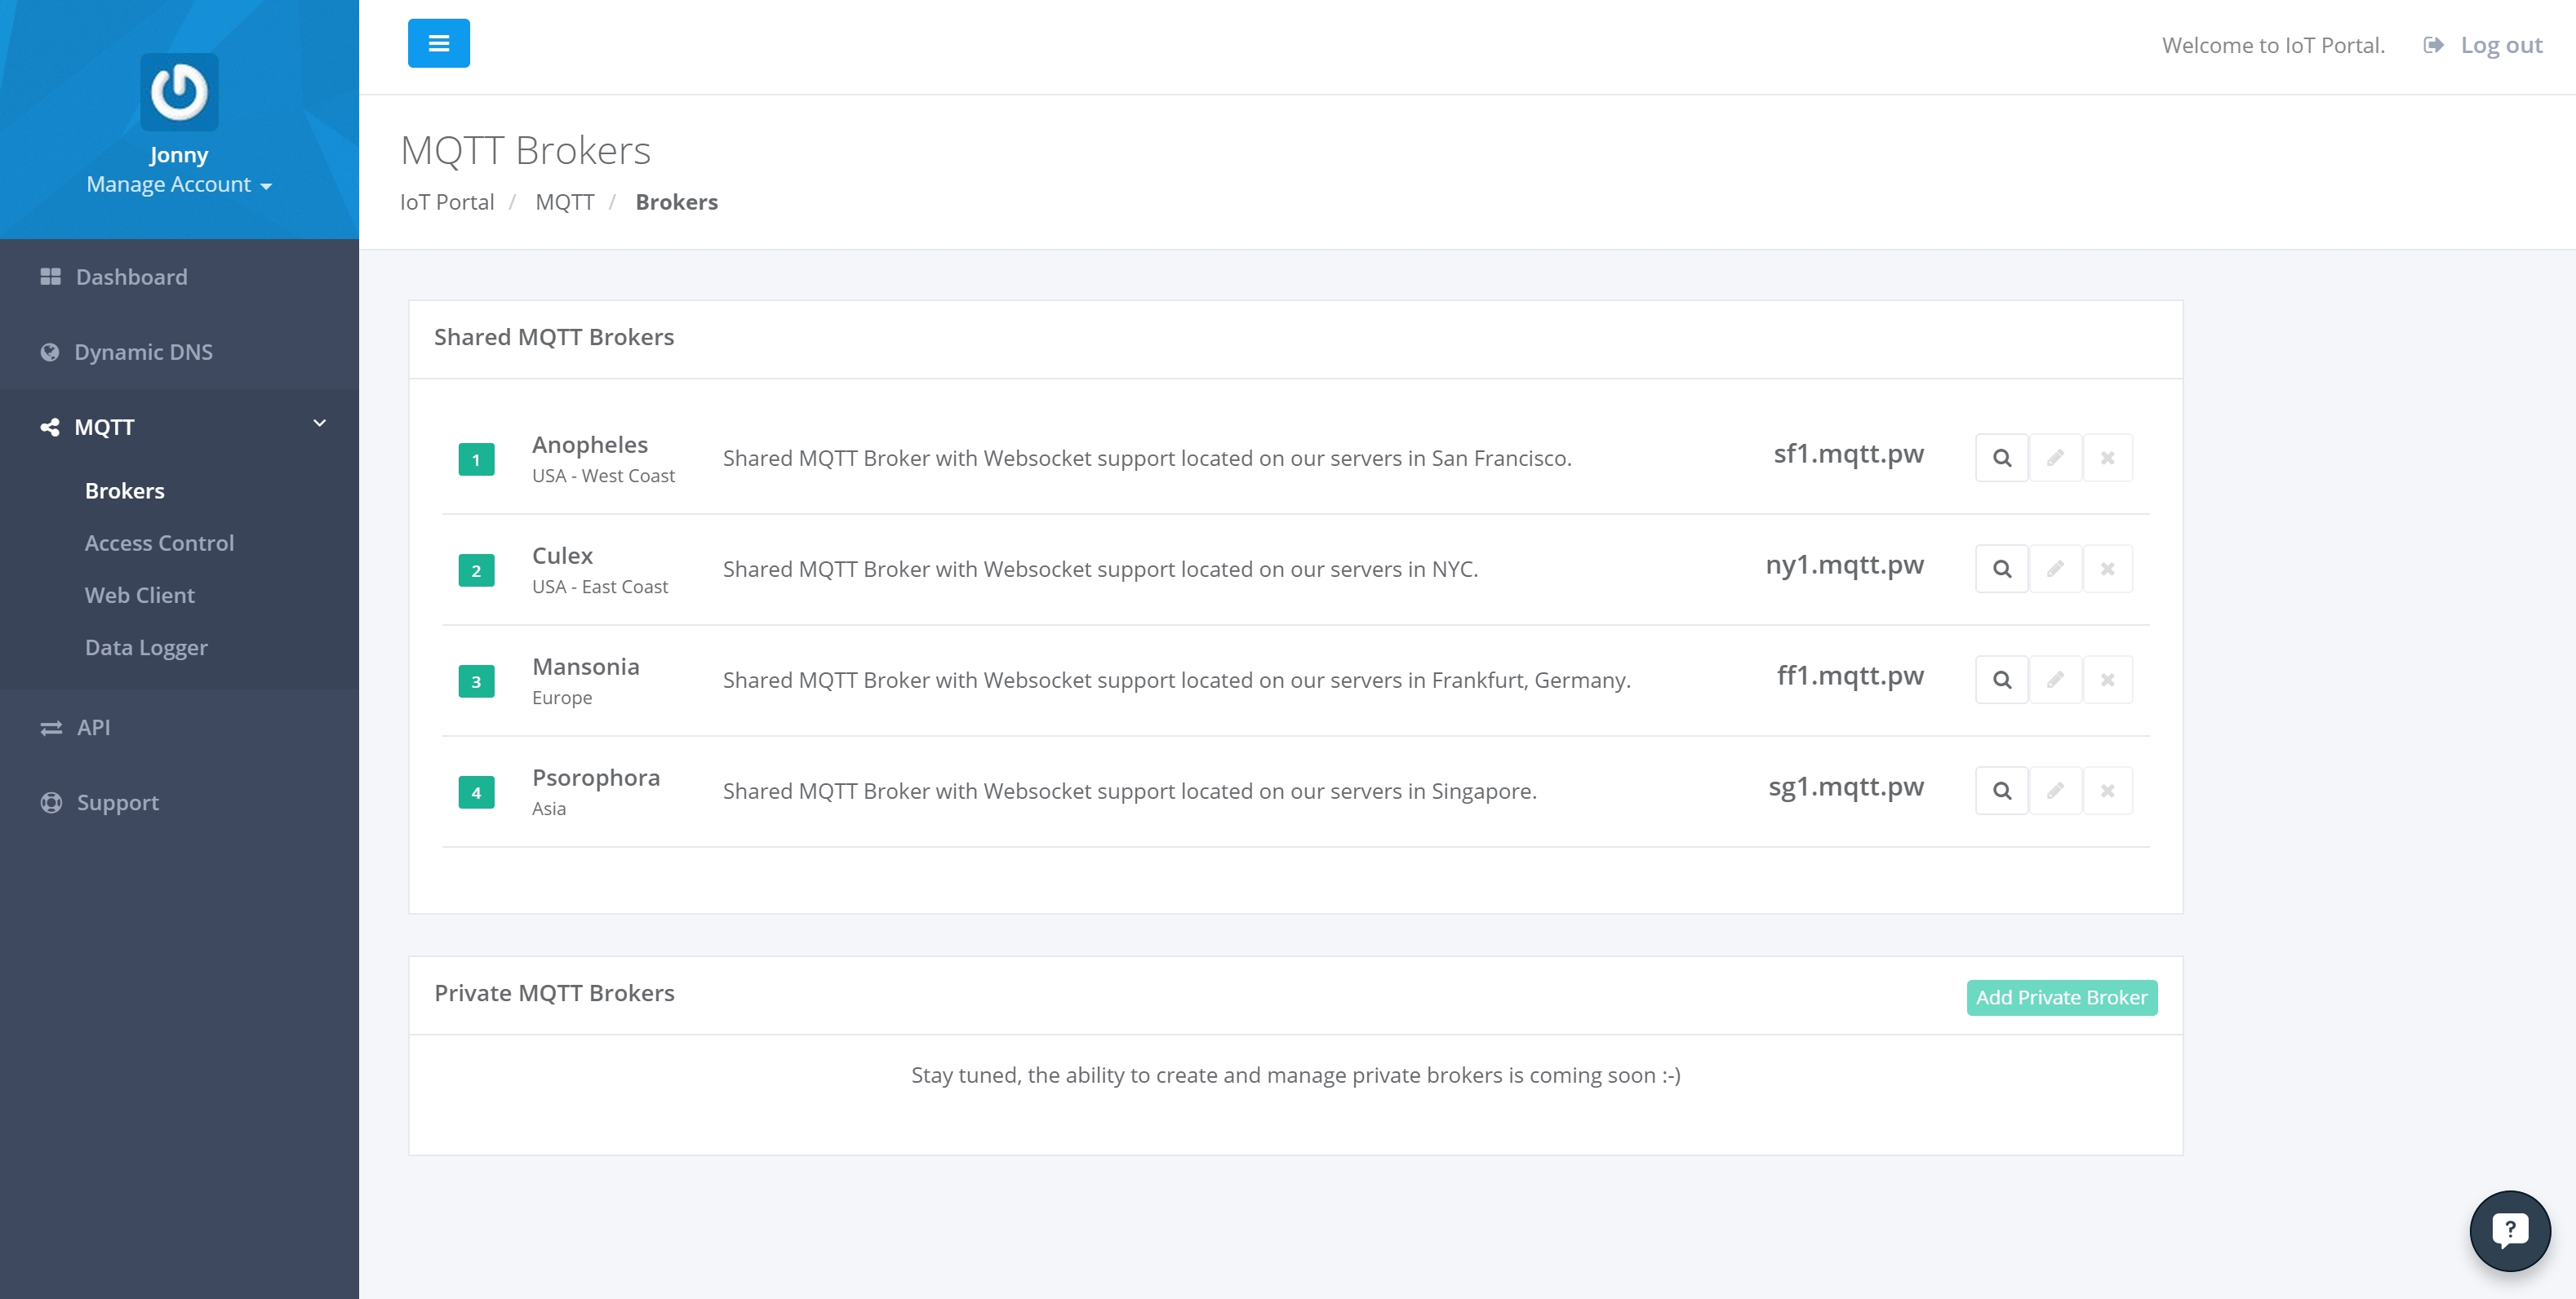
Task: Click the log out arrow icon
Action: click(2434, 45)
